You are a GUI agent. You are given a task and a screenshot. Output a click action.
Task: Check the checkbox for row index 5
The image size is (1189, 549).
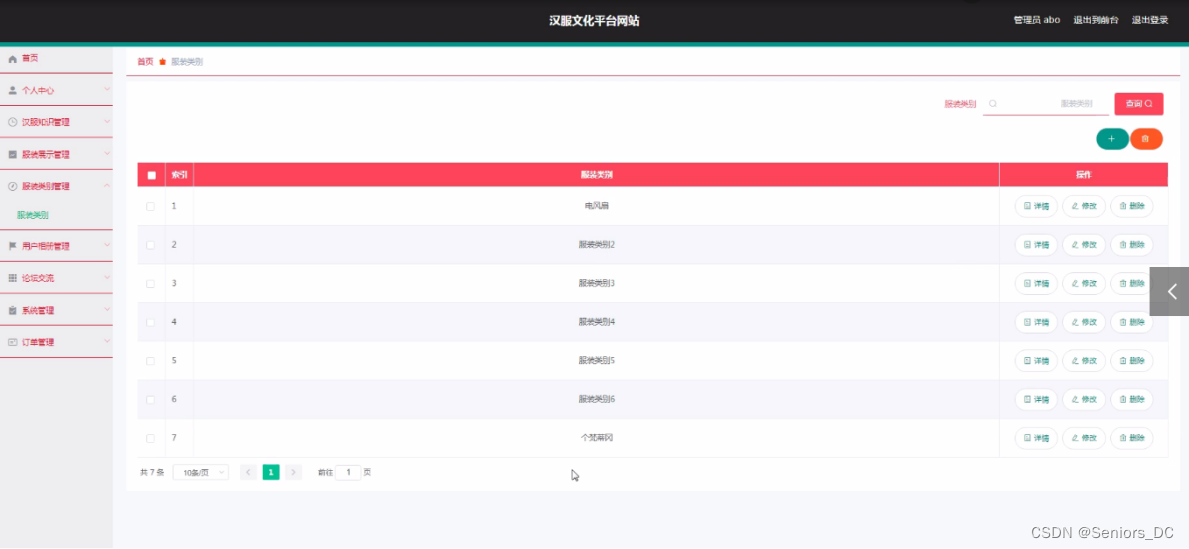(150, 361)
